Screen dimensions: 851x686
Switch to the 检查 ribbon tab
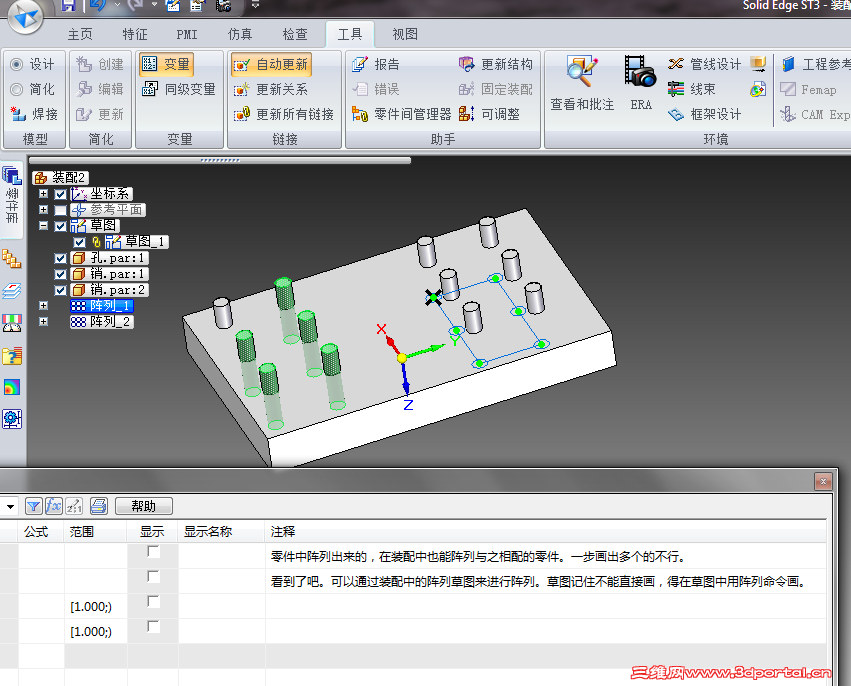pos(295,34)
